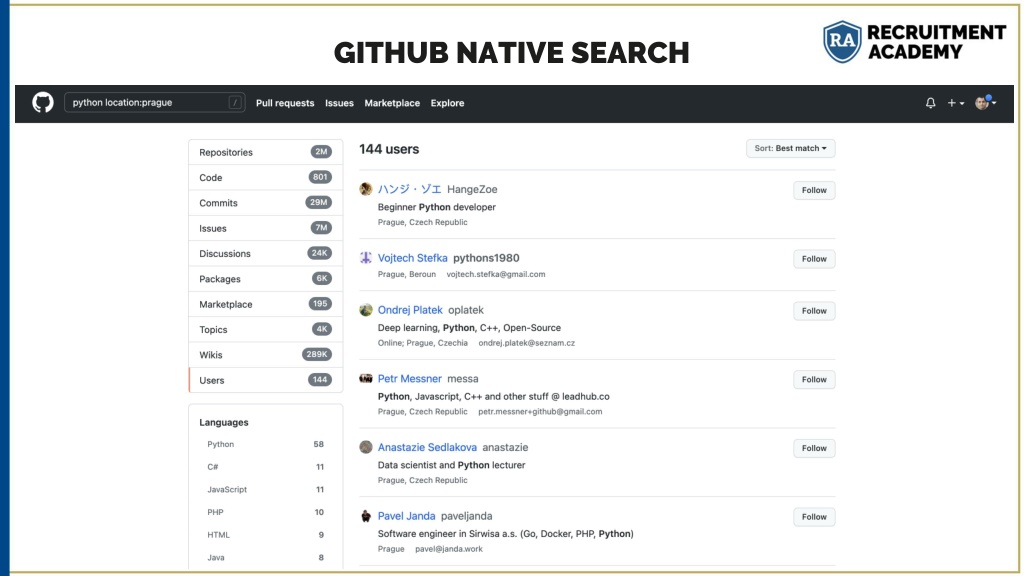1024x576 pixels.
Task: Open Petr Messner's profile link
Action: coord(409,379)
